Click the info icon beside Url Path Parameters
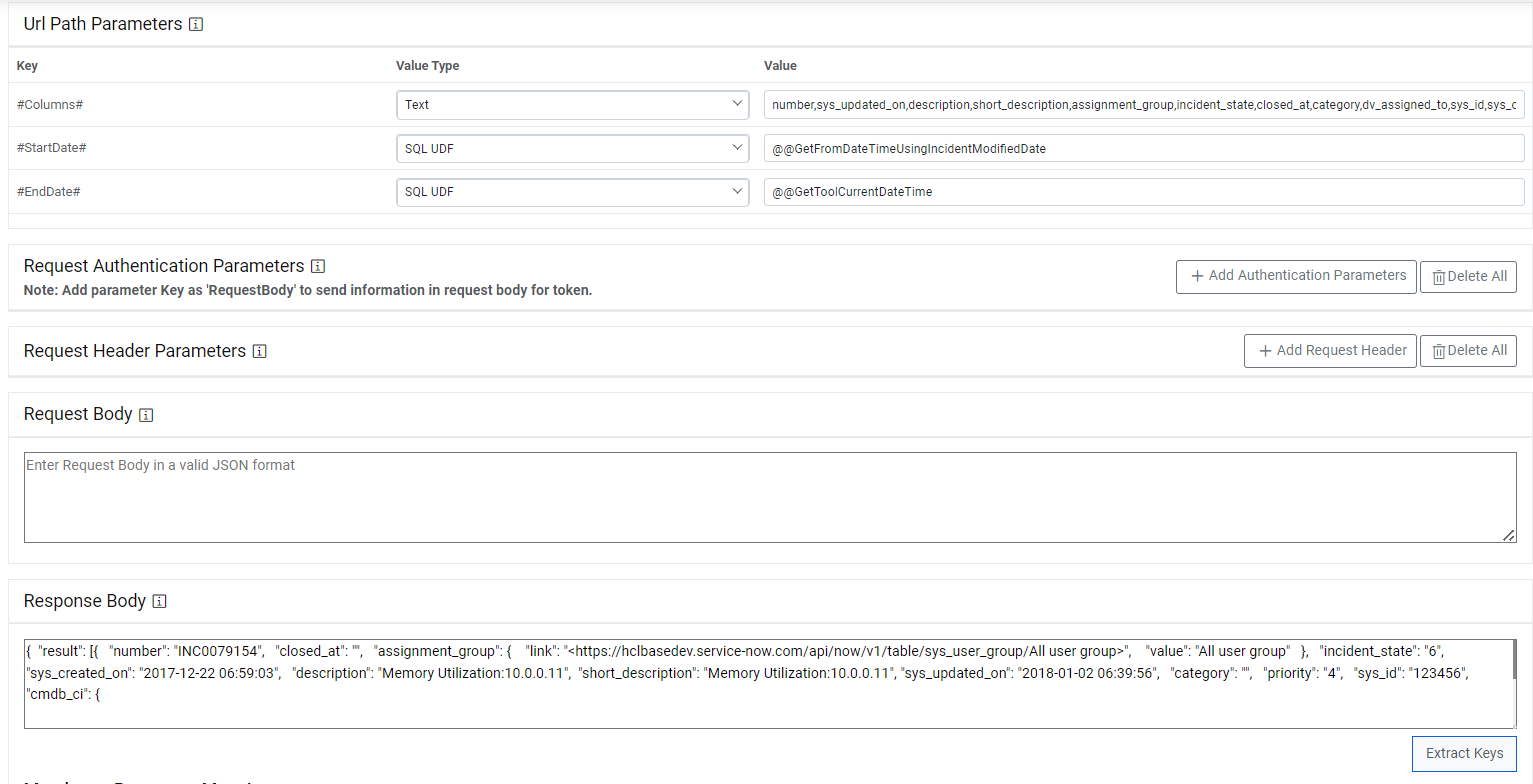Screen dimensions: 1533x784 [x=196, y=24]
